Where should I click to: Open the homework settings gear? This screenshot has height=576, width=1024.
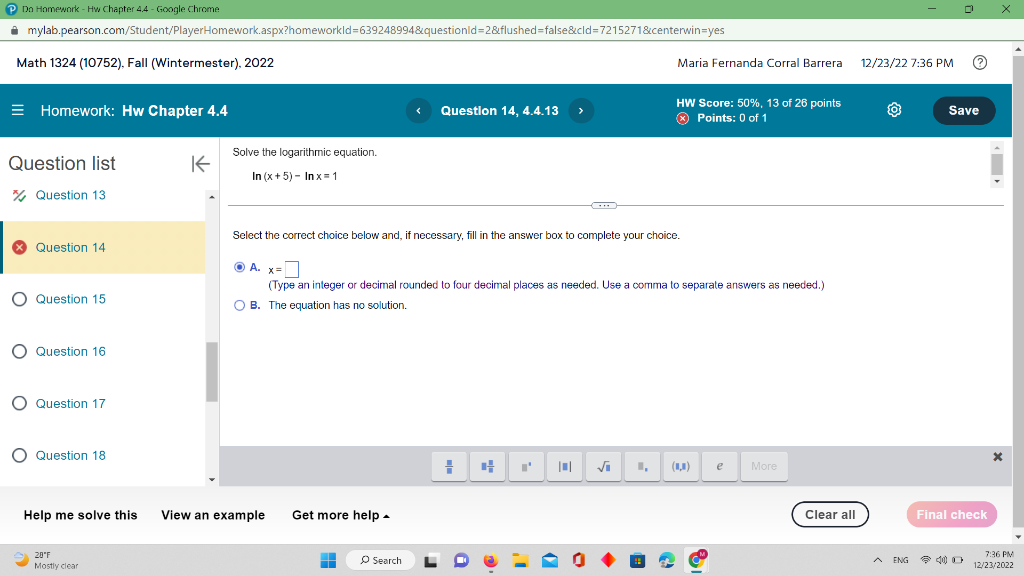click(x=894, y=111)
